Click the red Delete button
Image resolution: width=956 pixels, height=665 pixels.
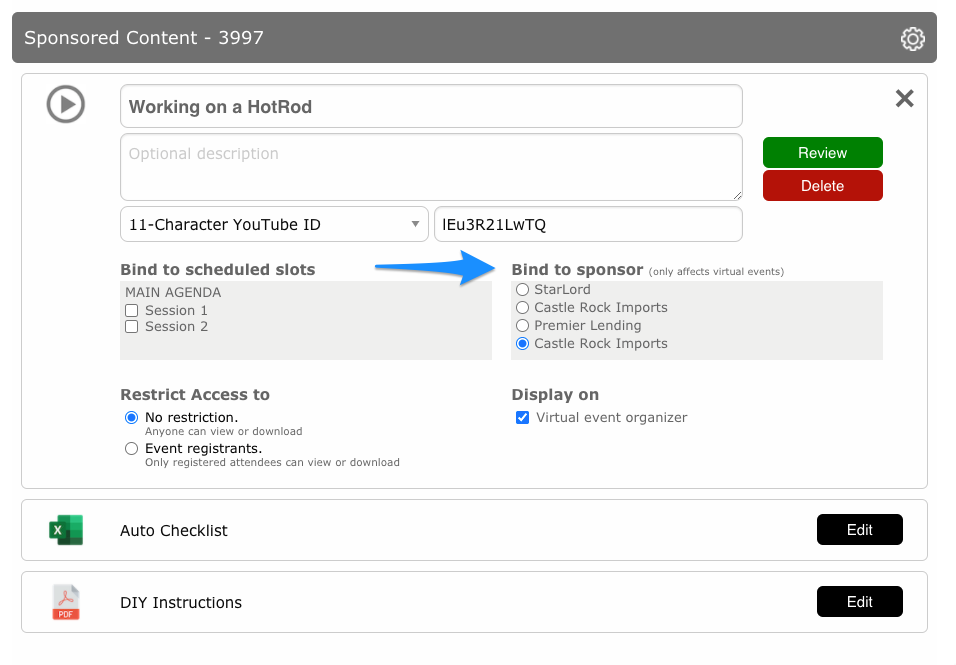[822, 185]
